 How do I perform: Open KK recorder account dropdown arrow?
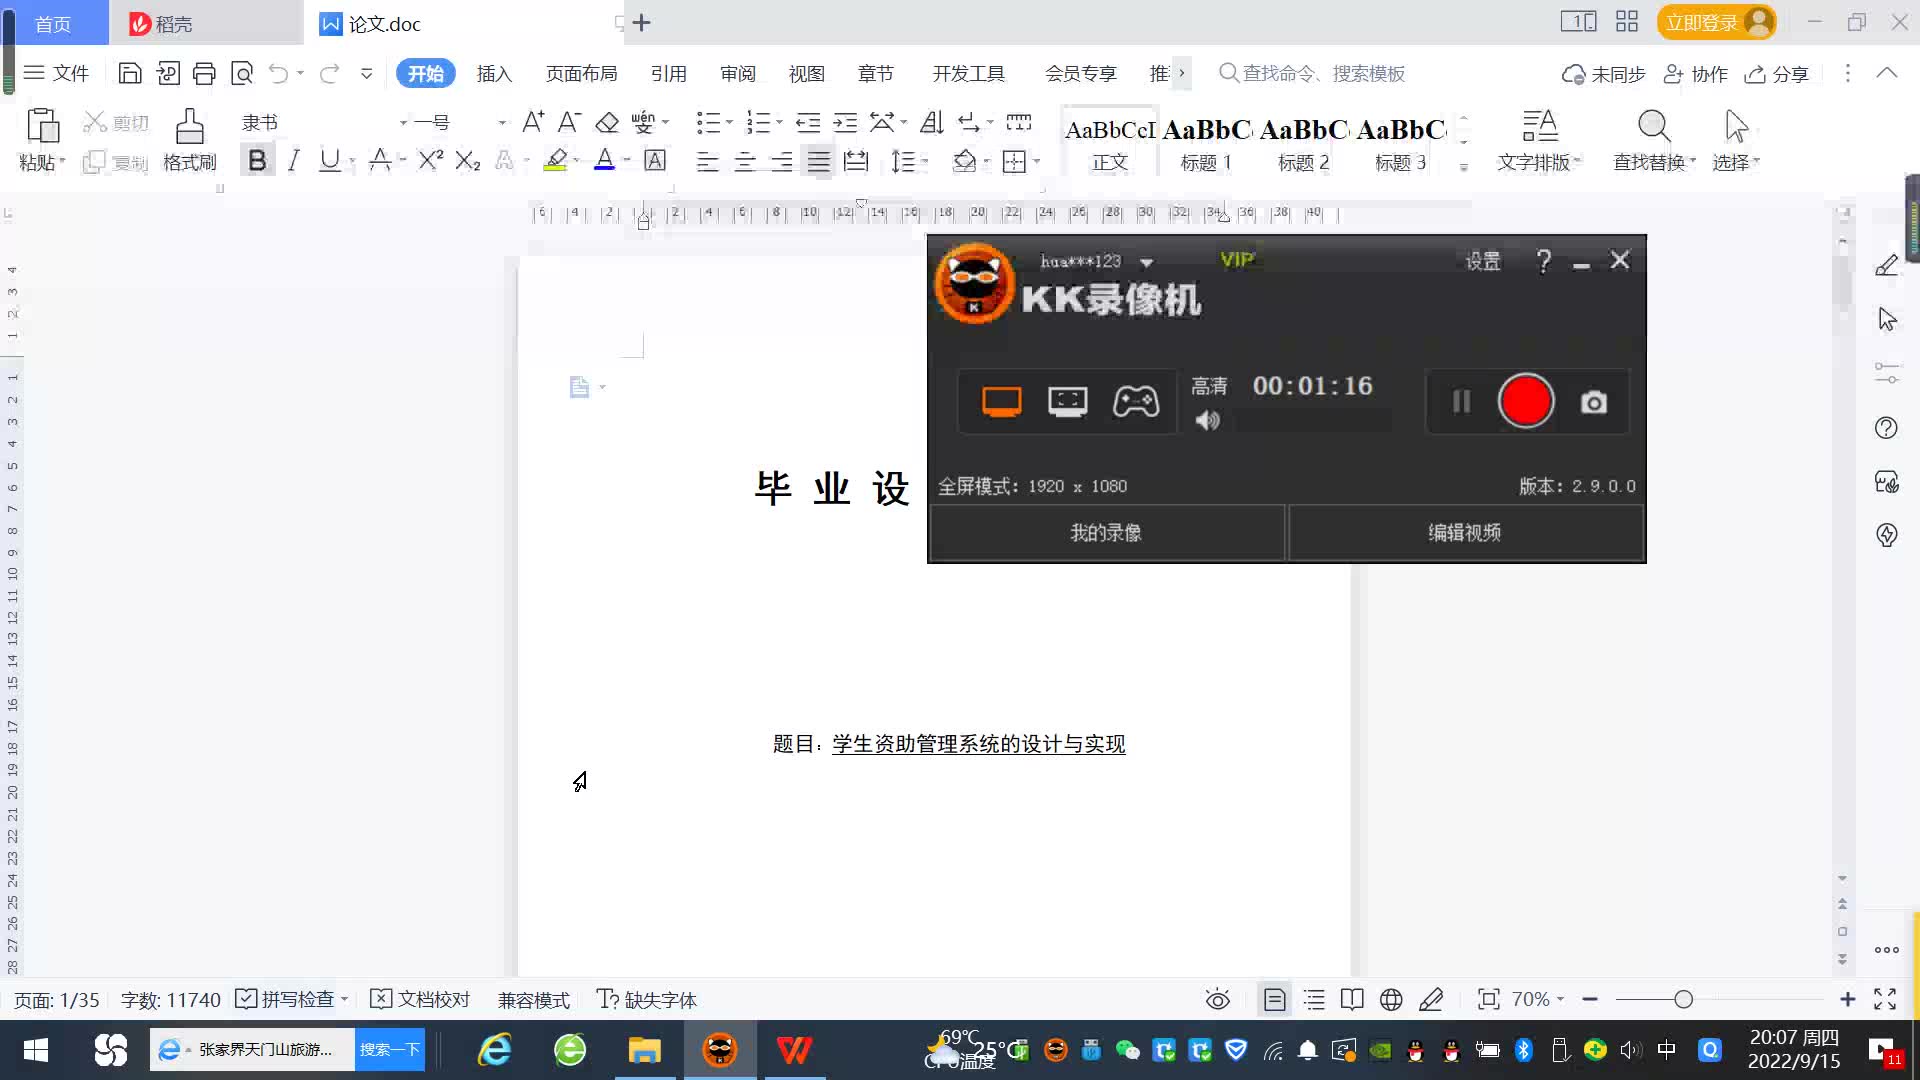tap(1147, 263)
